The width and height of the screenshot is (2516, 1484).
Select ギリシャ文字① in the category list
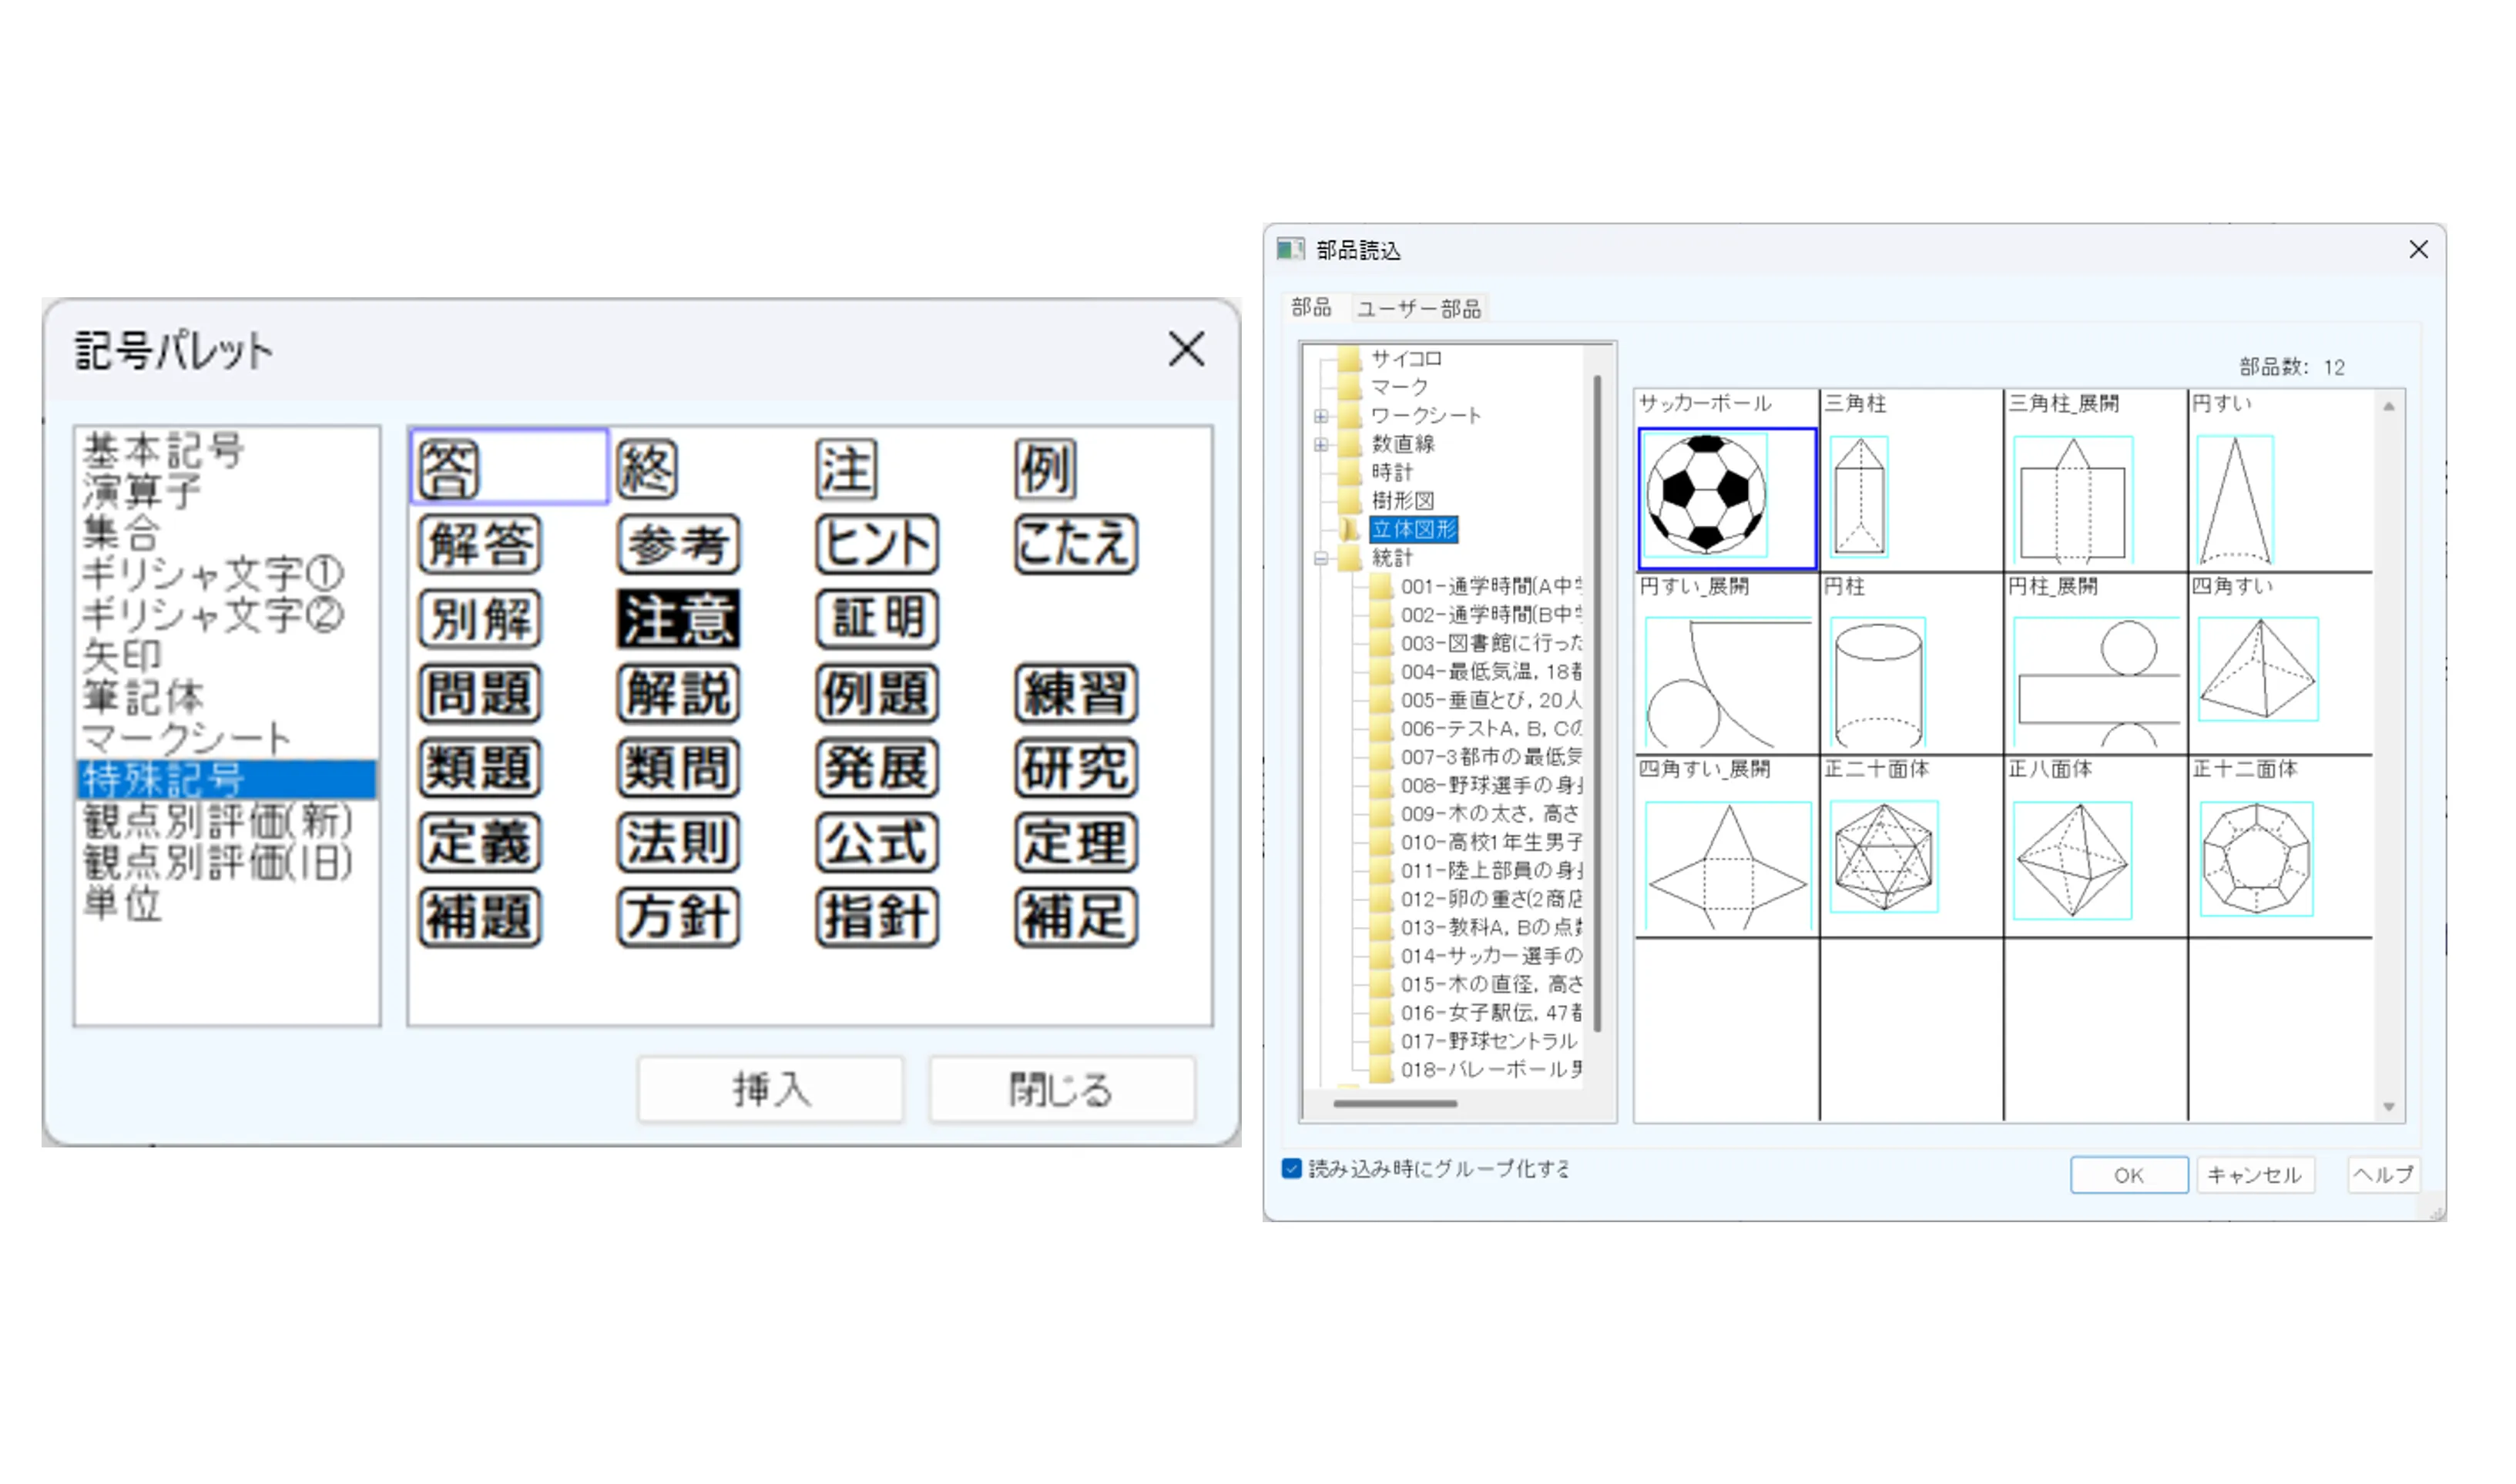pos(213,573)
